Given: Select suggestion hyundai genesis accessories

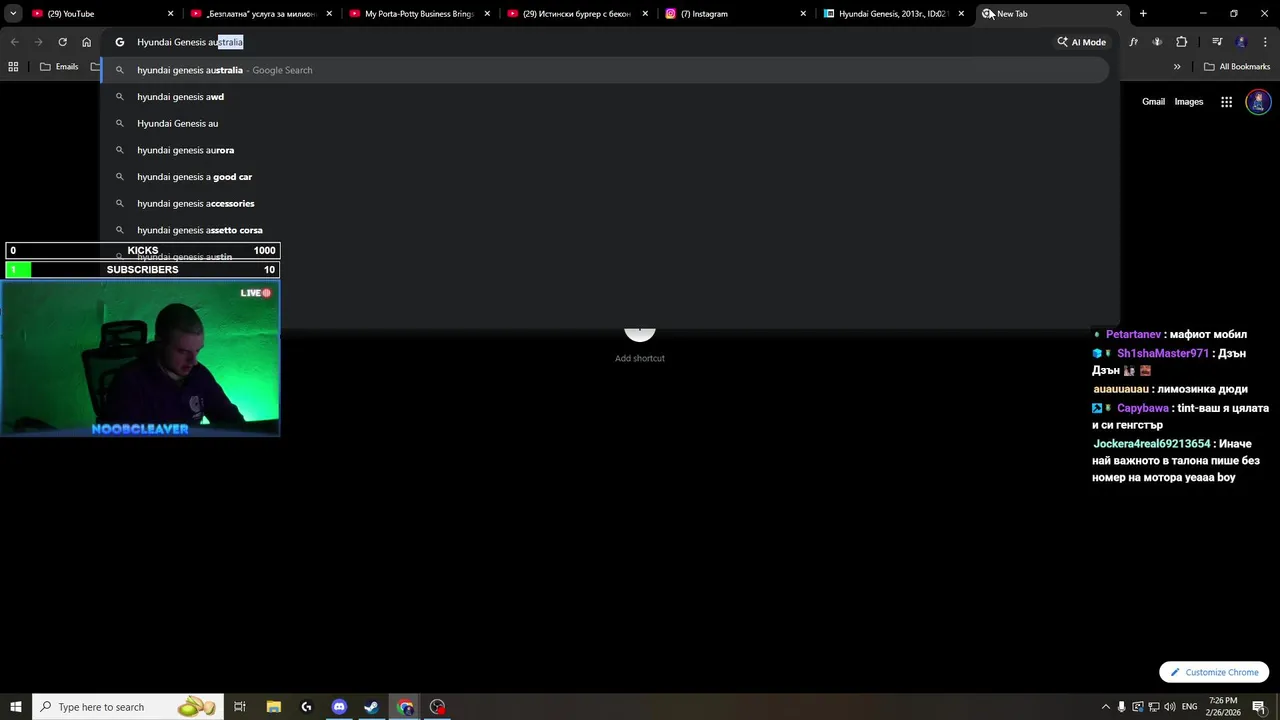Looking at the screenshot, I should pyautogui.click(x=605, y=203).
